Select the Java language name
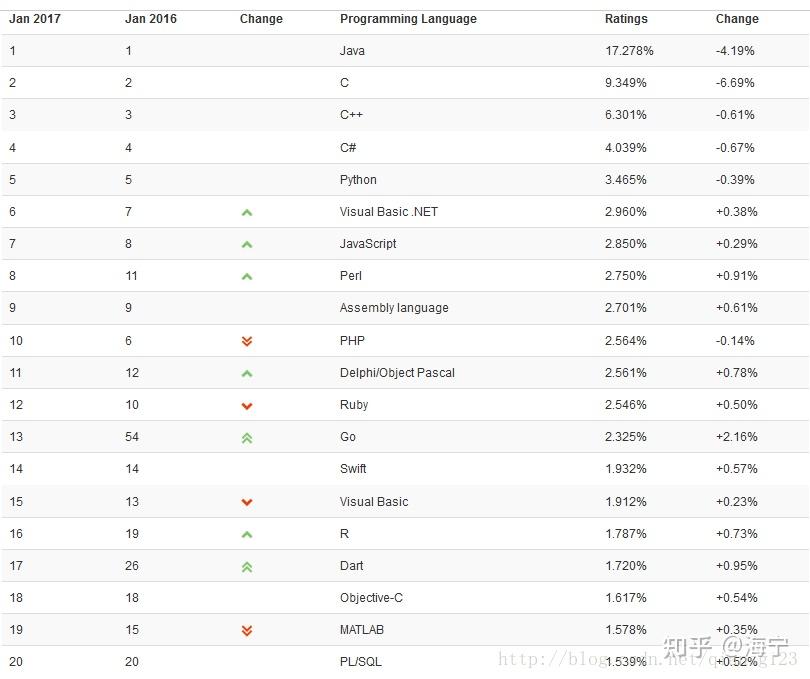810x679 pixels. (x=352, y=51)
